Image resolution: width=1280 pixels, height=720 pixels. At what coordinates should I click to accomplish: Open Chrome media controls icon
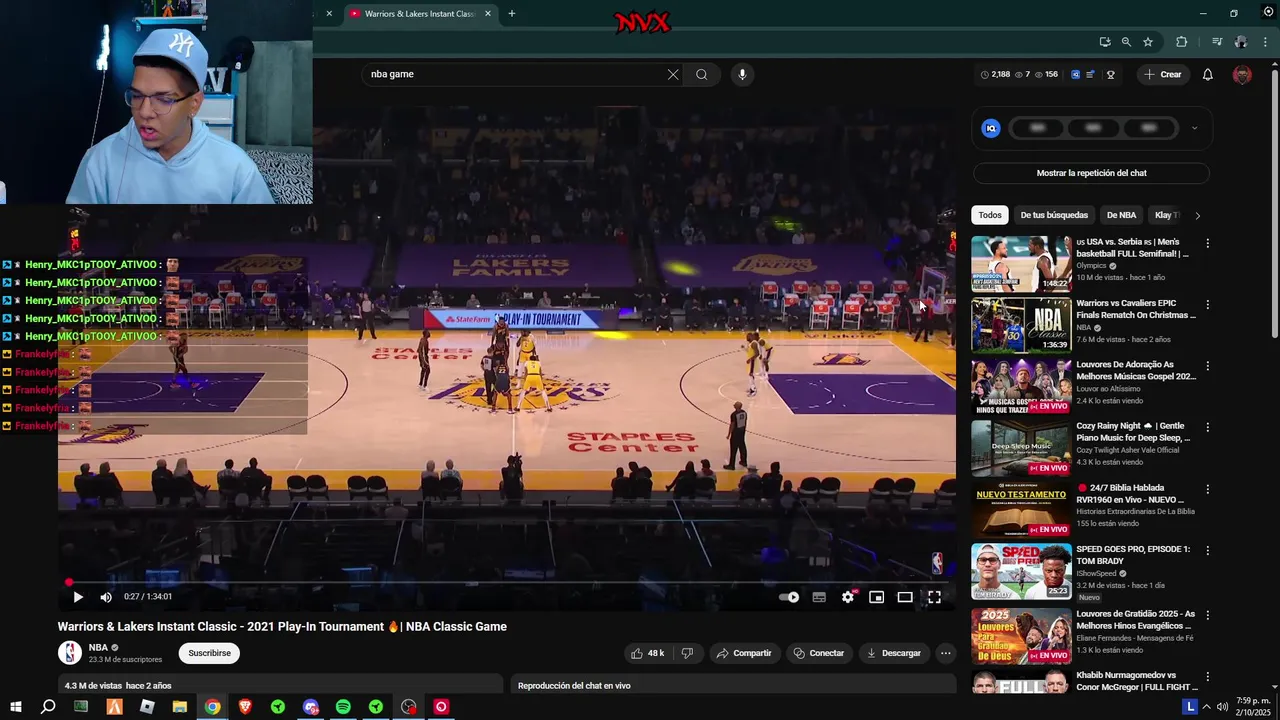click(1217, 42)
